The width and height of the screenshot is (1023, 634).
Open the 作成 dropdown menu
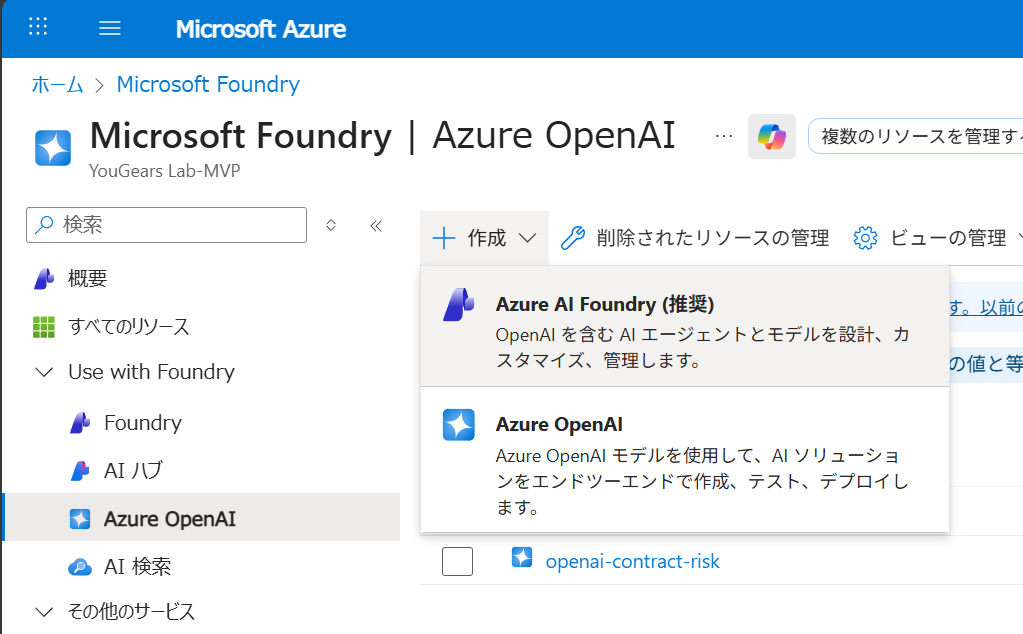pos(485,238)
